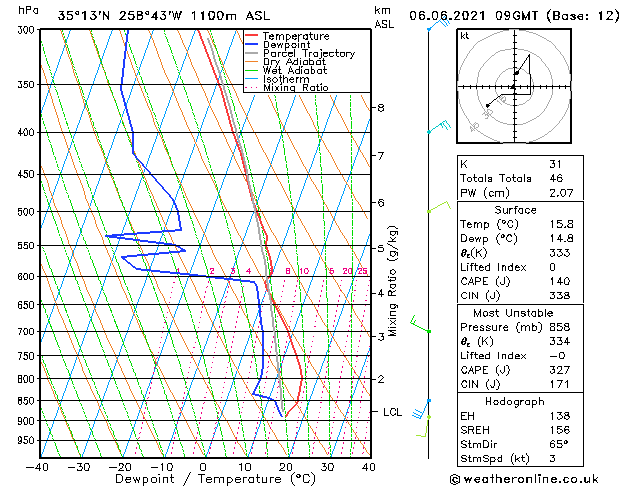Click the surface CAPE value 140
629x486 pixels.
560,281
